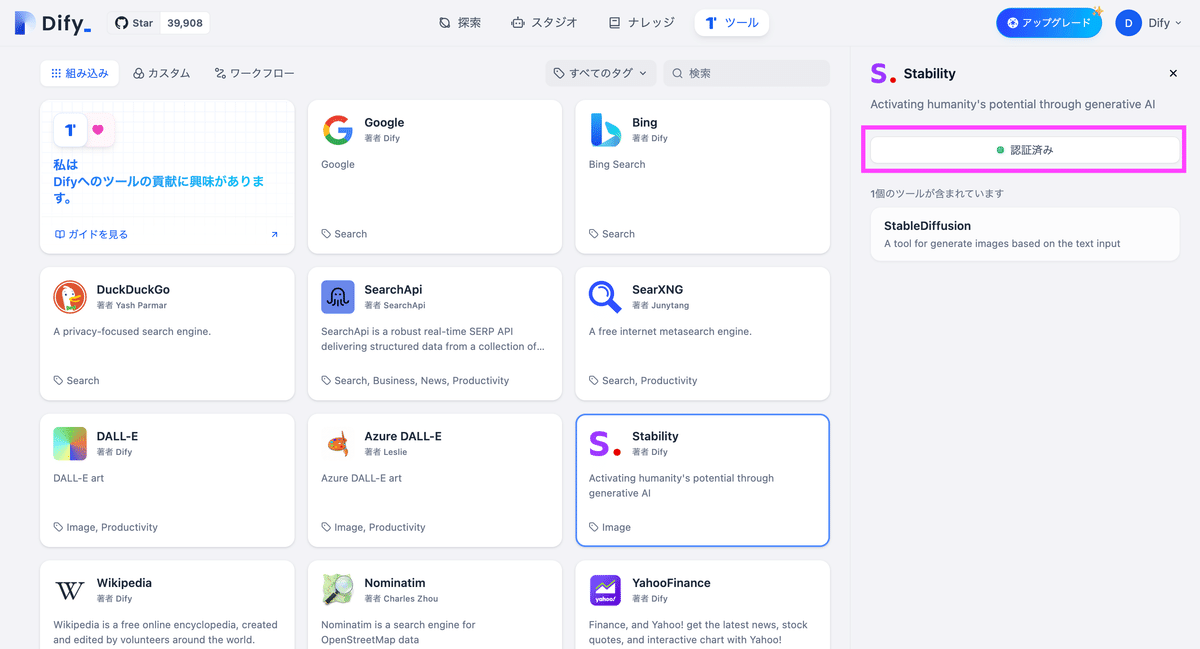Click the tag icon in すべてのタグ

[x=559, y=73]
